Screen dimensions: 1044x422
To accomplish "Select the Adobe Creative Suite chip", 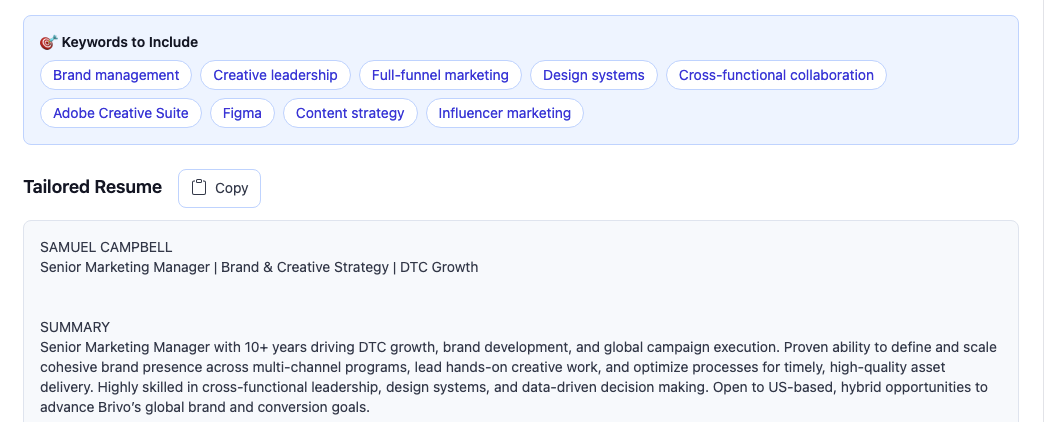I will pyautogui.click(x=121, y=113).
